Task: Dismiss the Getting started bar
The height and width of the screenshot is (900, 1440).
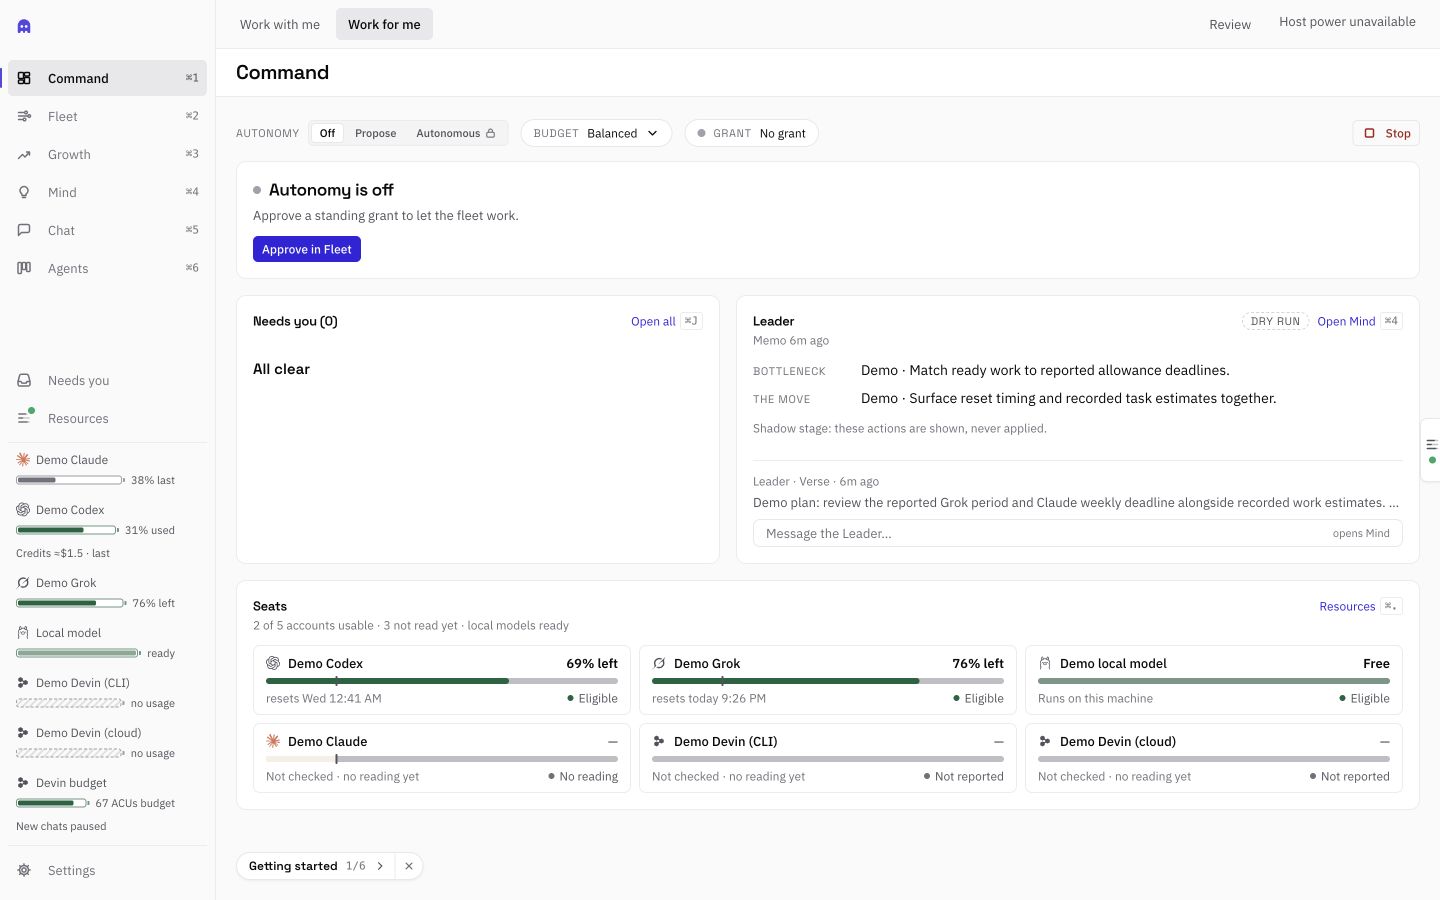Action: click(409, 866)
